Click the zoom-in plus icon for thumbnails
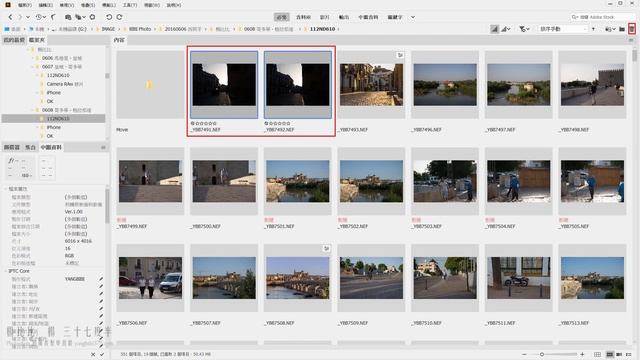640x360 pixels. pyautogui.click(x=582, y=354)
